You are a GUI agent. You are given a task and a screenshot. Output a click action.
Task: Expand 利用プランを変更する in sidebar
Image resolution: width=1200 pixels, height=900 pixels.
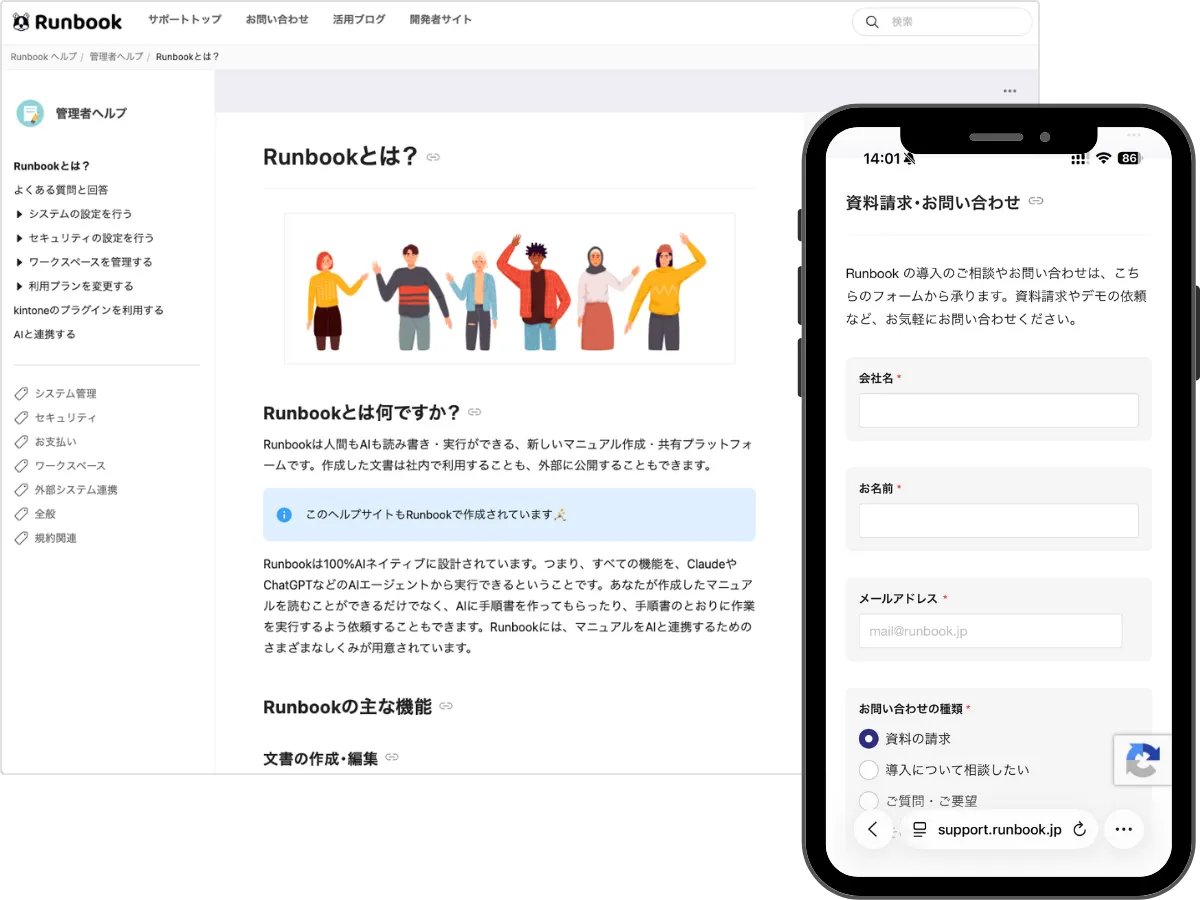pyautogui.click(x=20, y=286)
